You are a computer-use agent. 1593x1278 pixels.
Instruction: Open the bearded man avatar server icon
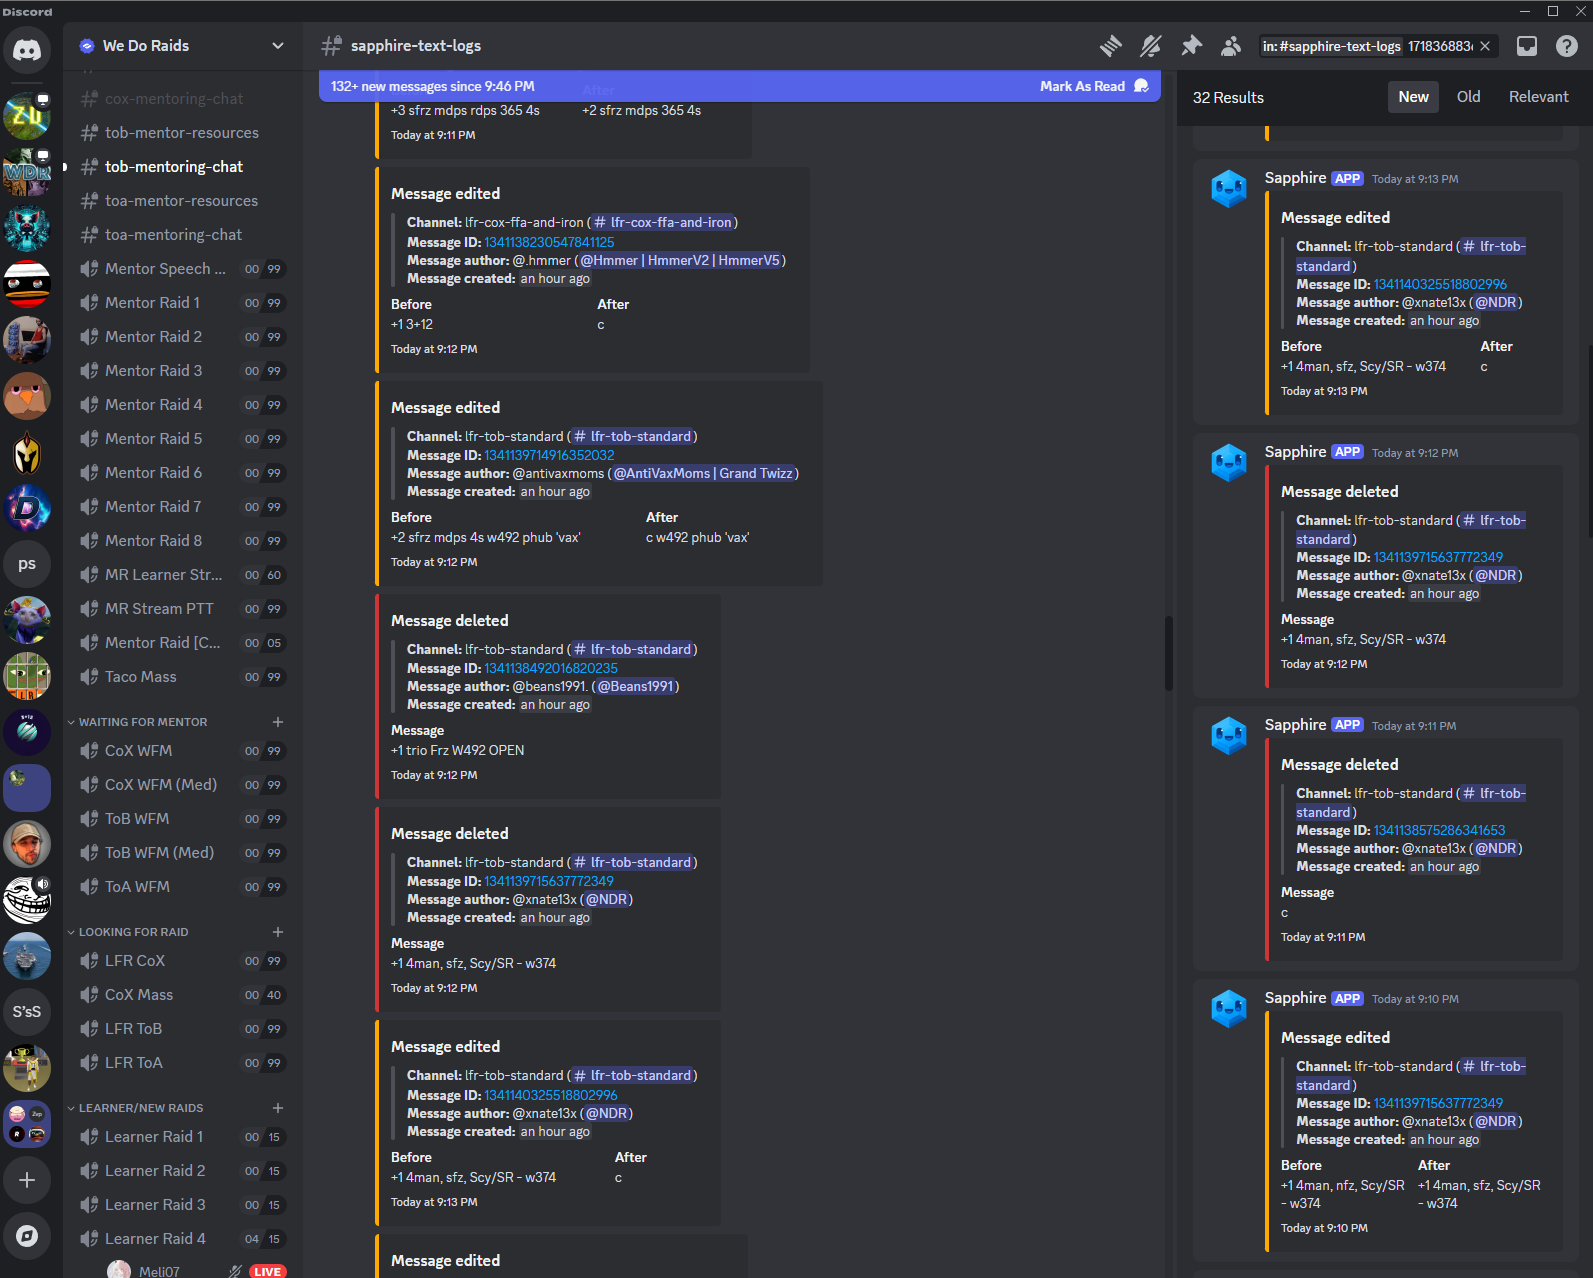[27, 844]
